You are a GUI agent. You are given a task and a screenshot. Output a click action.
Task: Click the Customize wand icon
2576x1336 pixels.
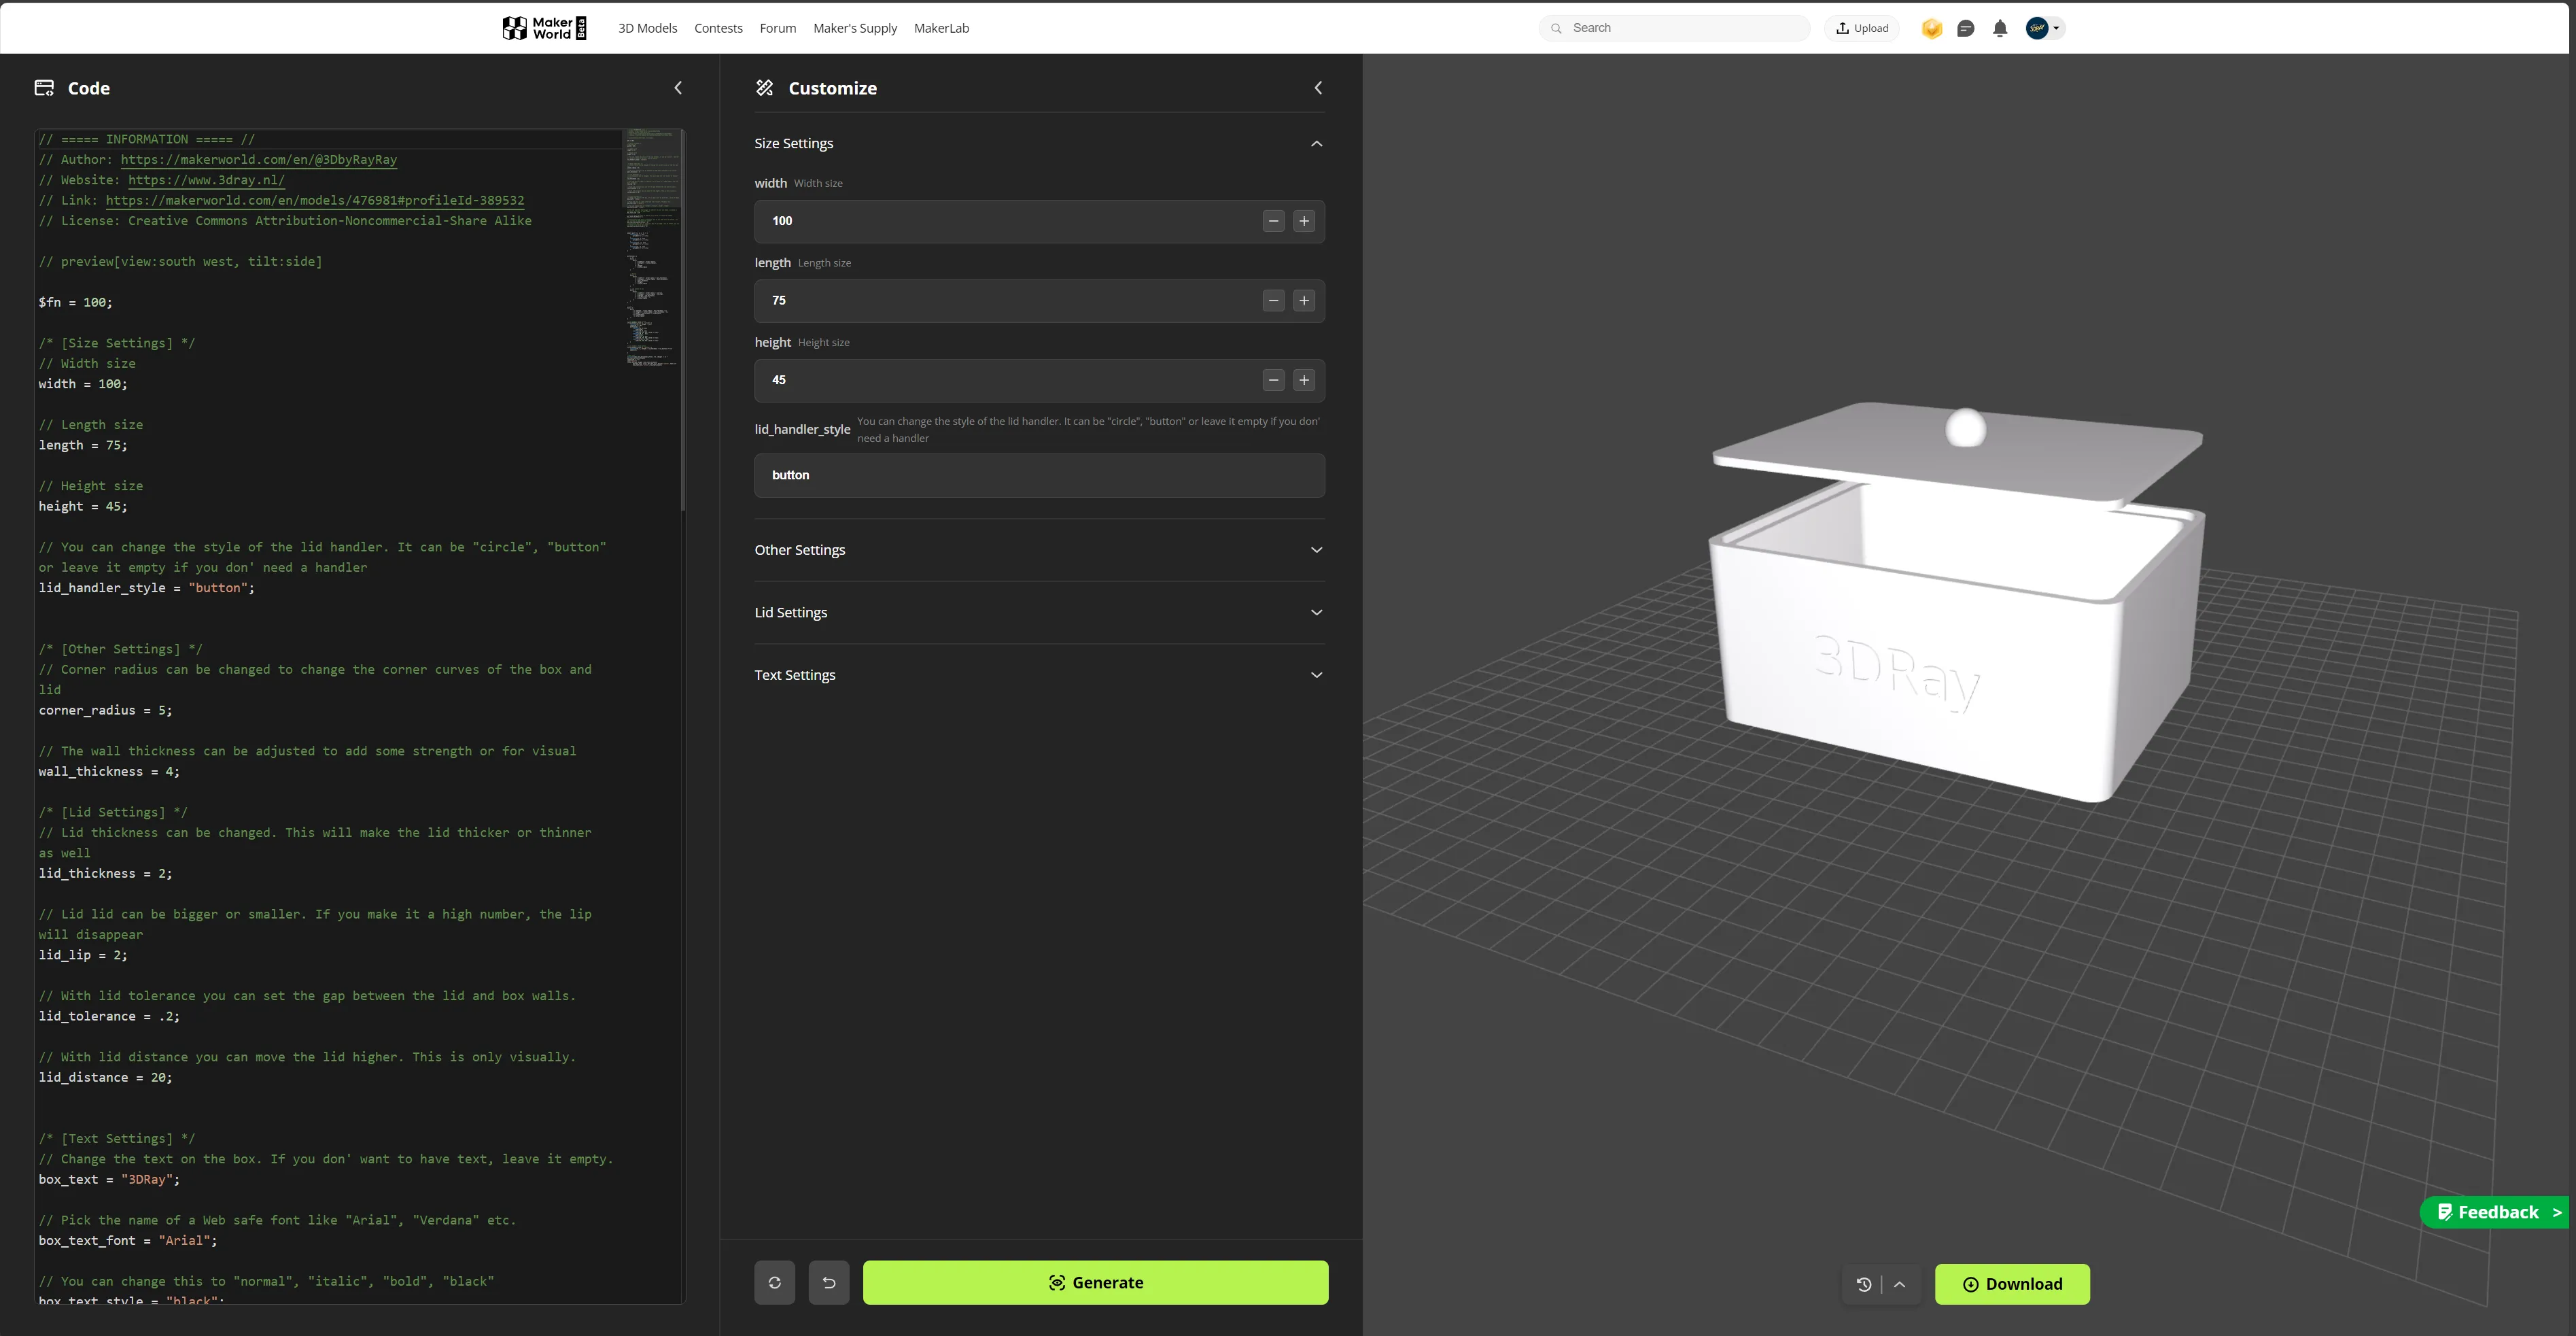pos(765,88)
